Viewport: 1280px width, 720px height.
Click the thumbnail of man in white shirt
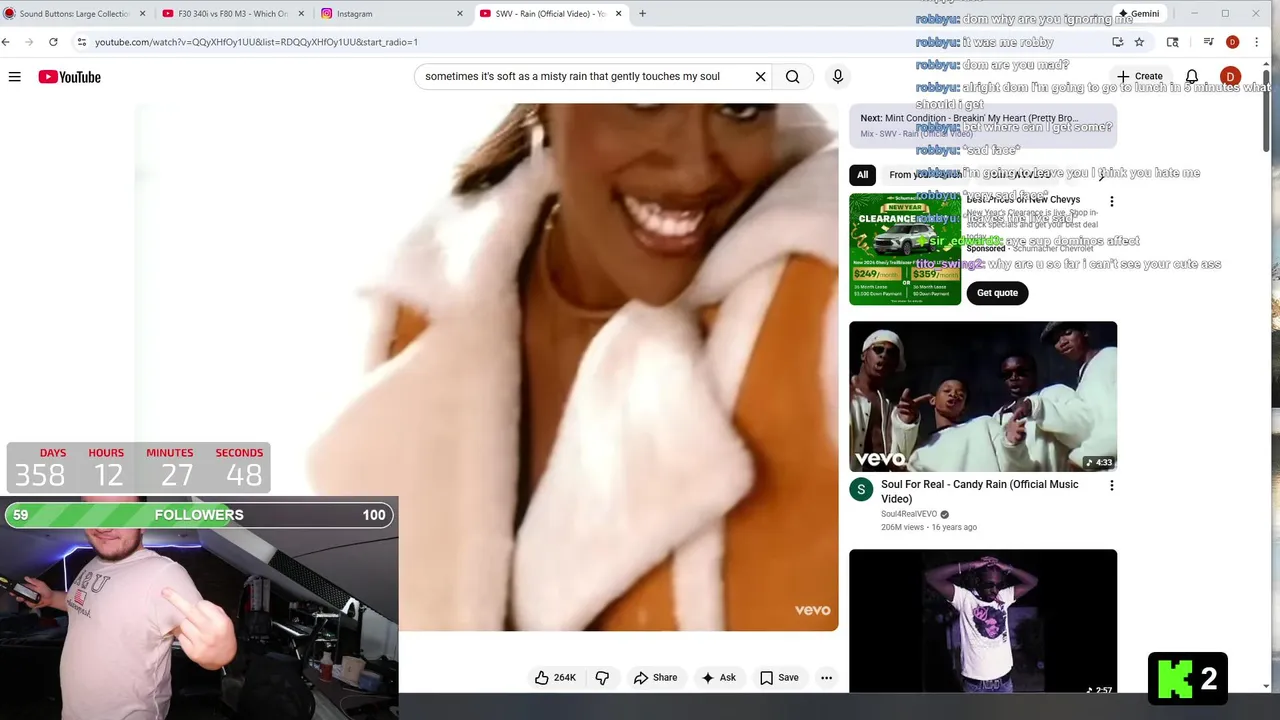pos(983,621)
